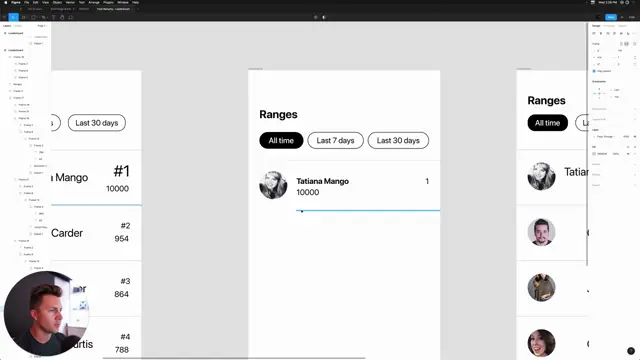Image resolution: width=640 pixels, height=360 pixels.
Task: Click the horizontal canvas scrollbar
Action: coord(234,358)
